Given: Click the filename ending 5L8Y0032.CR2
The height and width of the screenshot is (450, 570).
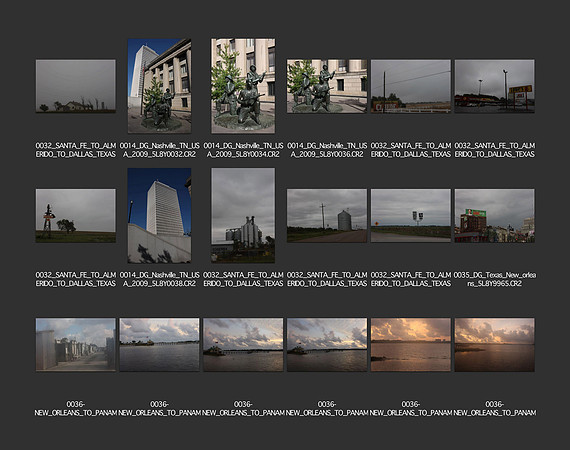Looking at the screenshot, I should click(159, 150).
